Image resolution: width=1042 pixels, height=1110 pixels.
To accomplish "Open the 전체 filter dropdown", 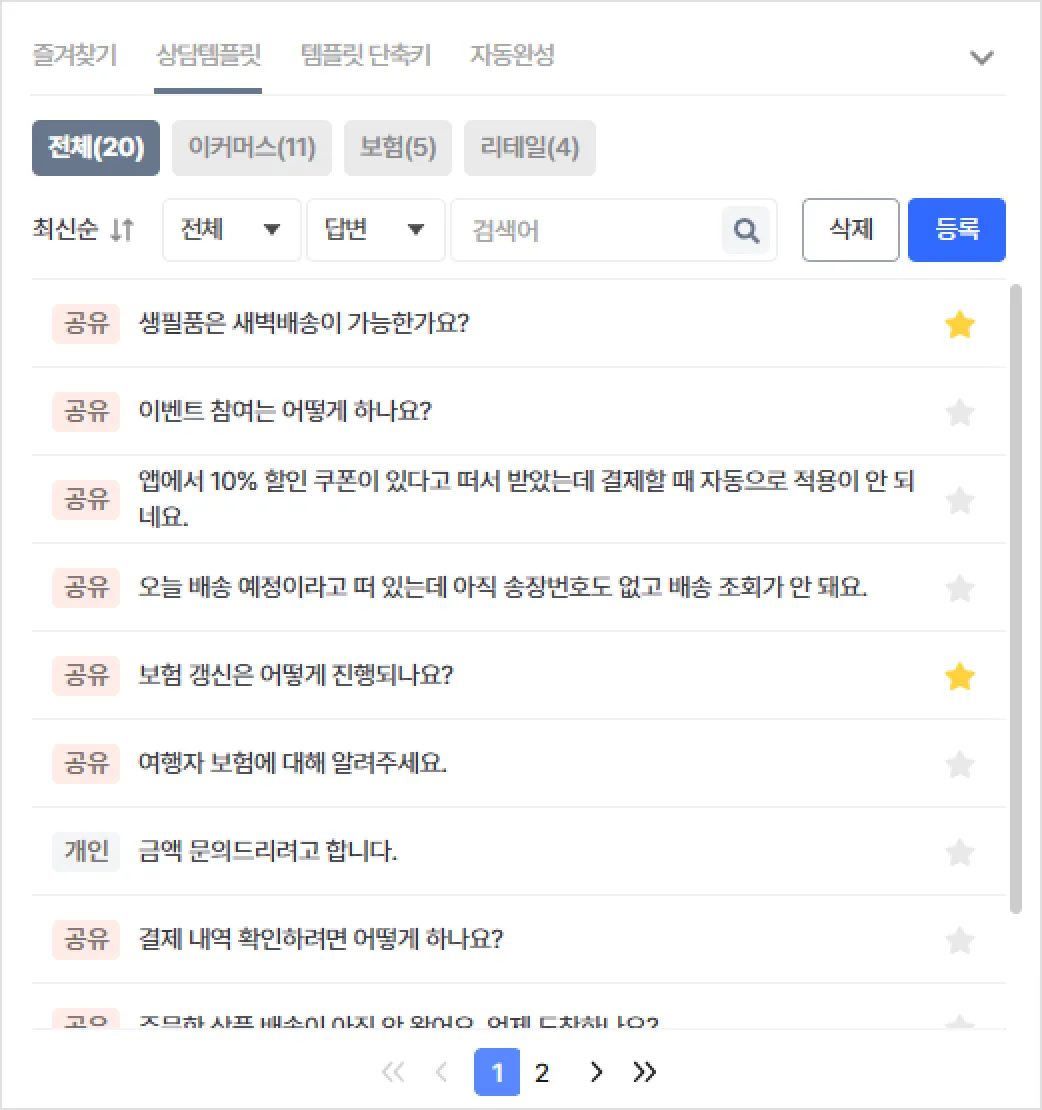I will [x=231, y=230].
